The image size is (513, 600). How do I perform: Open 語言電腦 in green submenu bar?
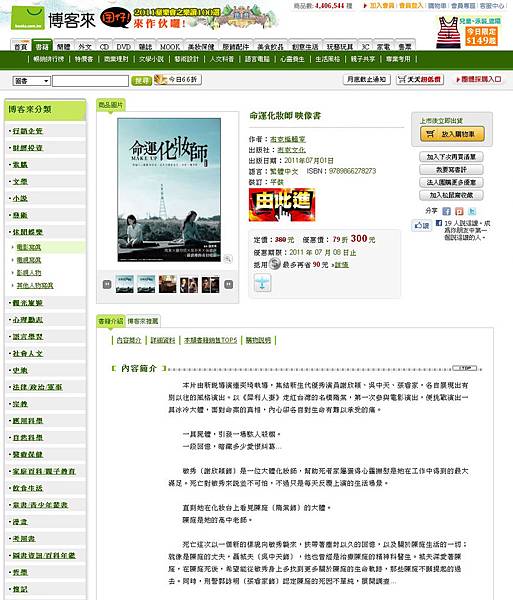[x=257, y=59]
